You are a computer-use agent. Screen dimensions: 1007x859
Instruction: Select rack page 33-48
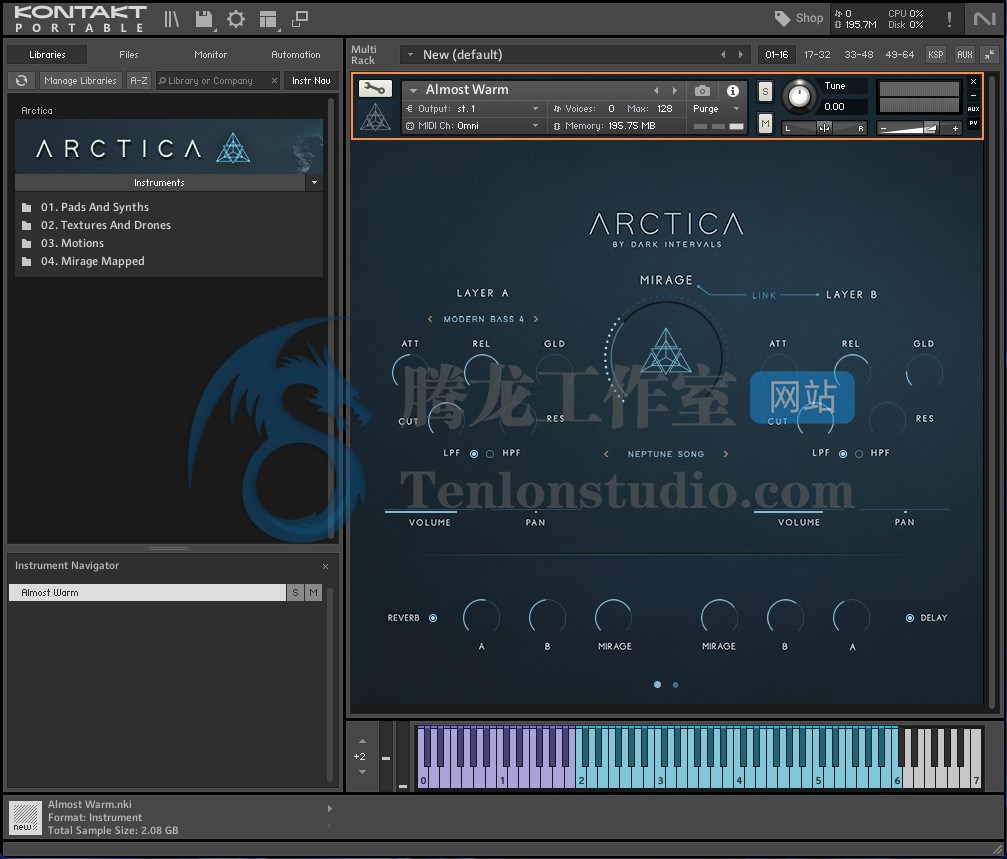(858, 55)
